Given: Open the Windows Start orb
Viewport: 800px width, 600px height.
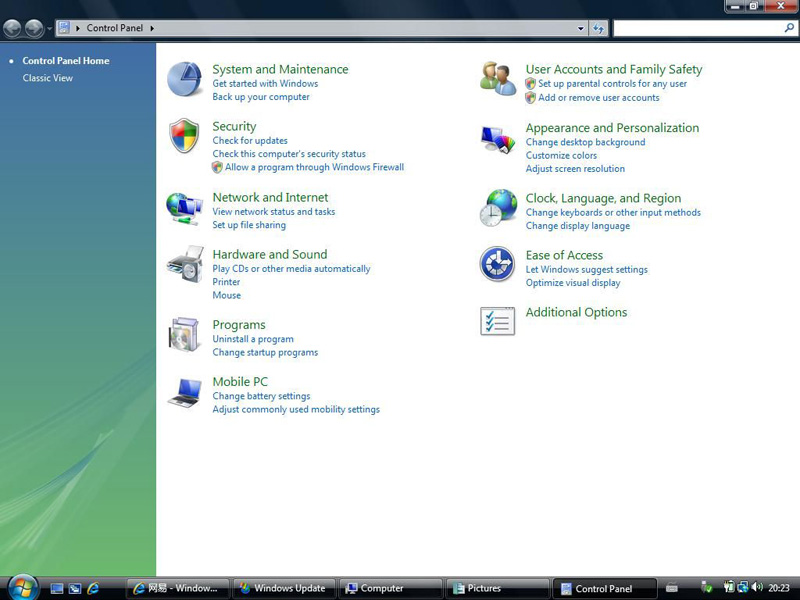Looking at the screenshot, I should click(x=22, y=587).
